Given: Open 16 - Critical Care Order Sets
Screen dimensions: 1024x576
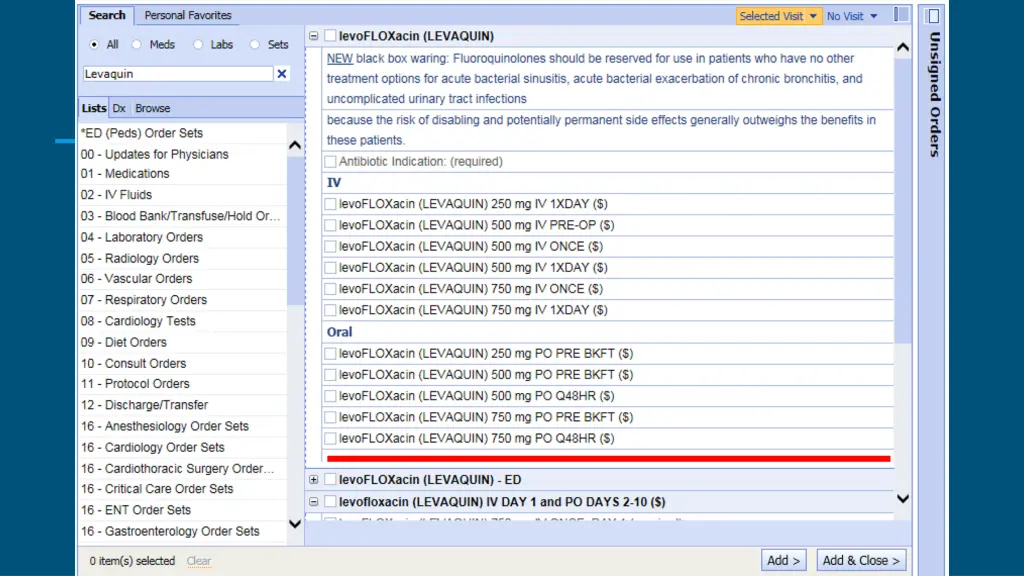Looking at the screenshot, I should [x=157, y=488].
